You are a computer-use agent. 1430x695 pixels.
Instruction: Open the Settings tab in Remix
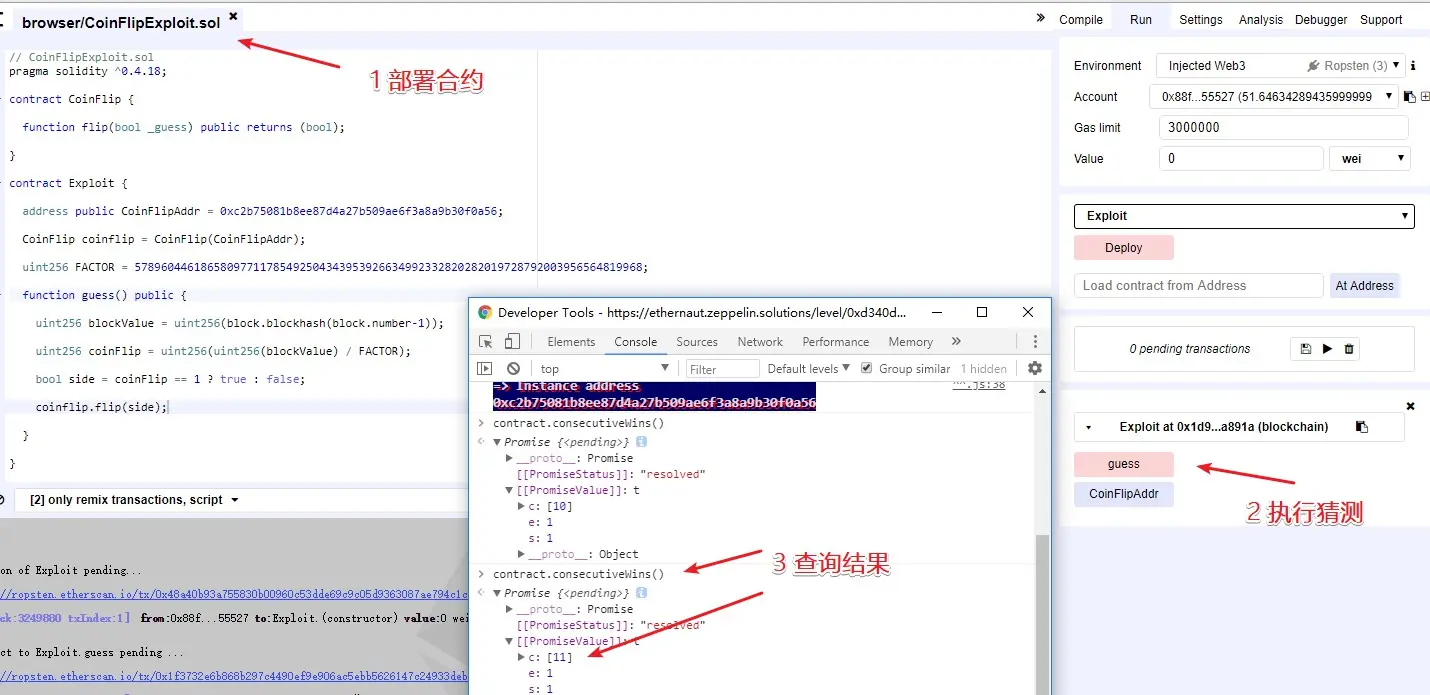[1201, 20]
